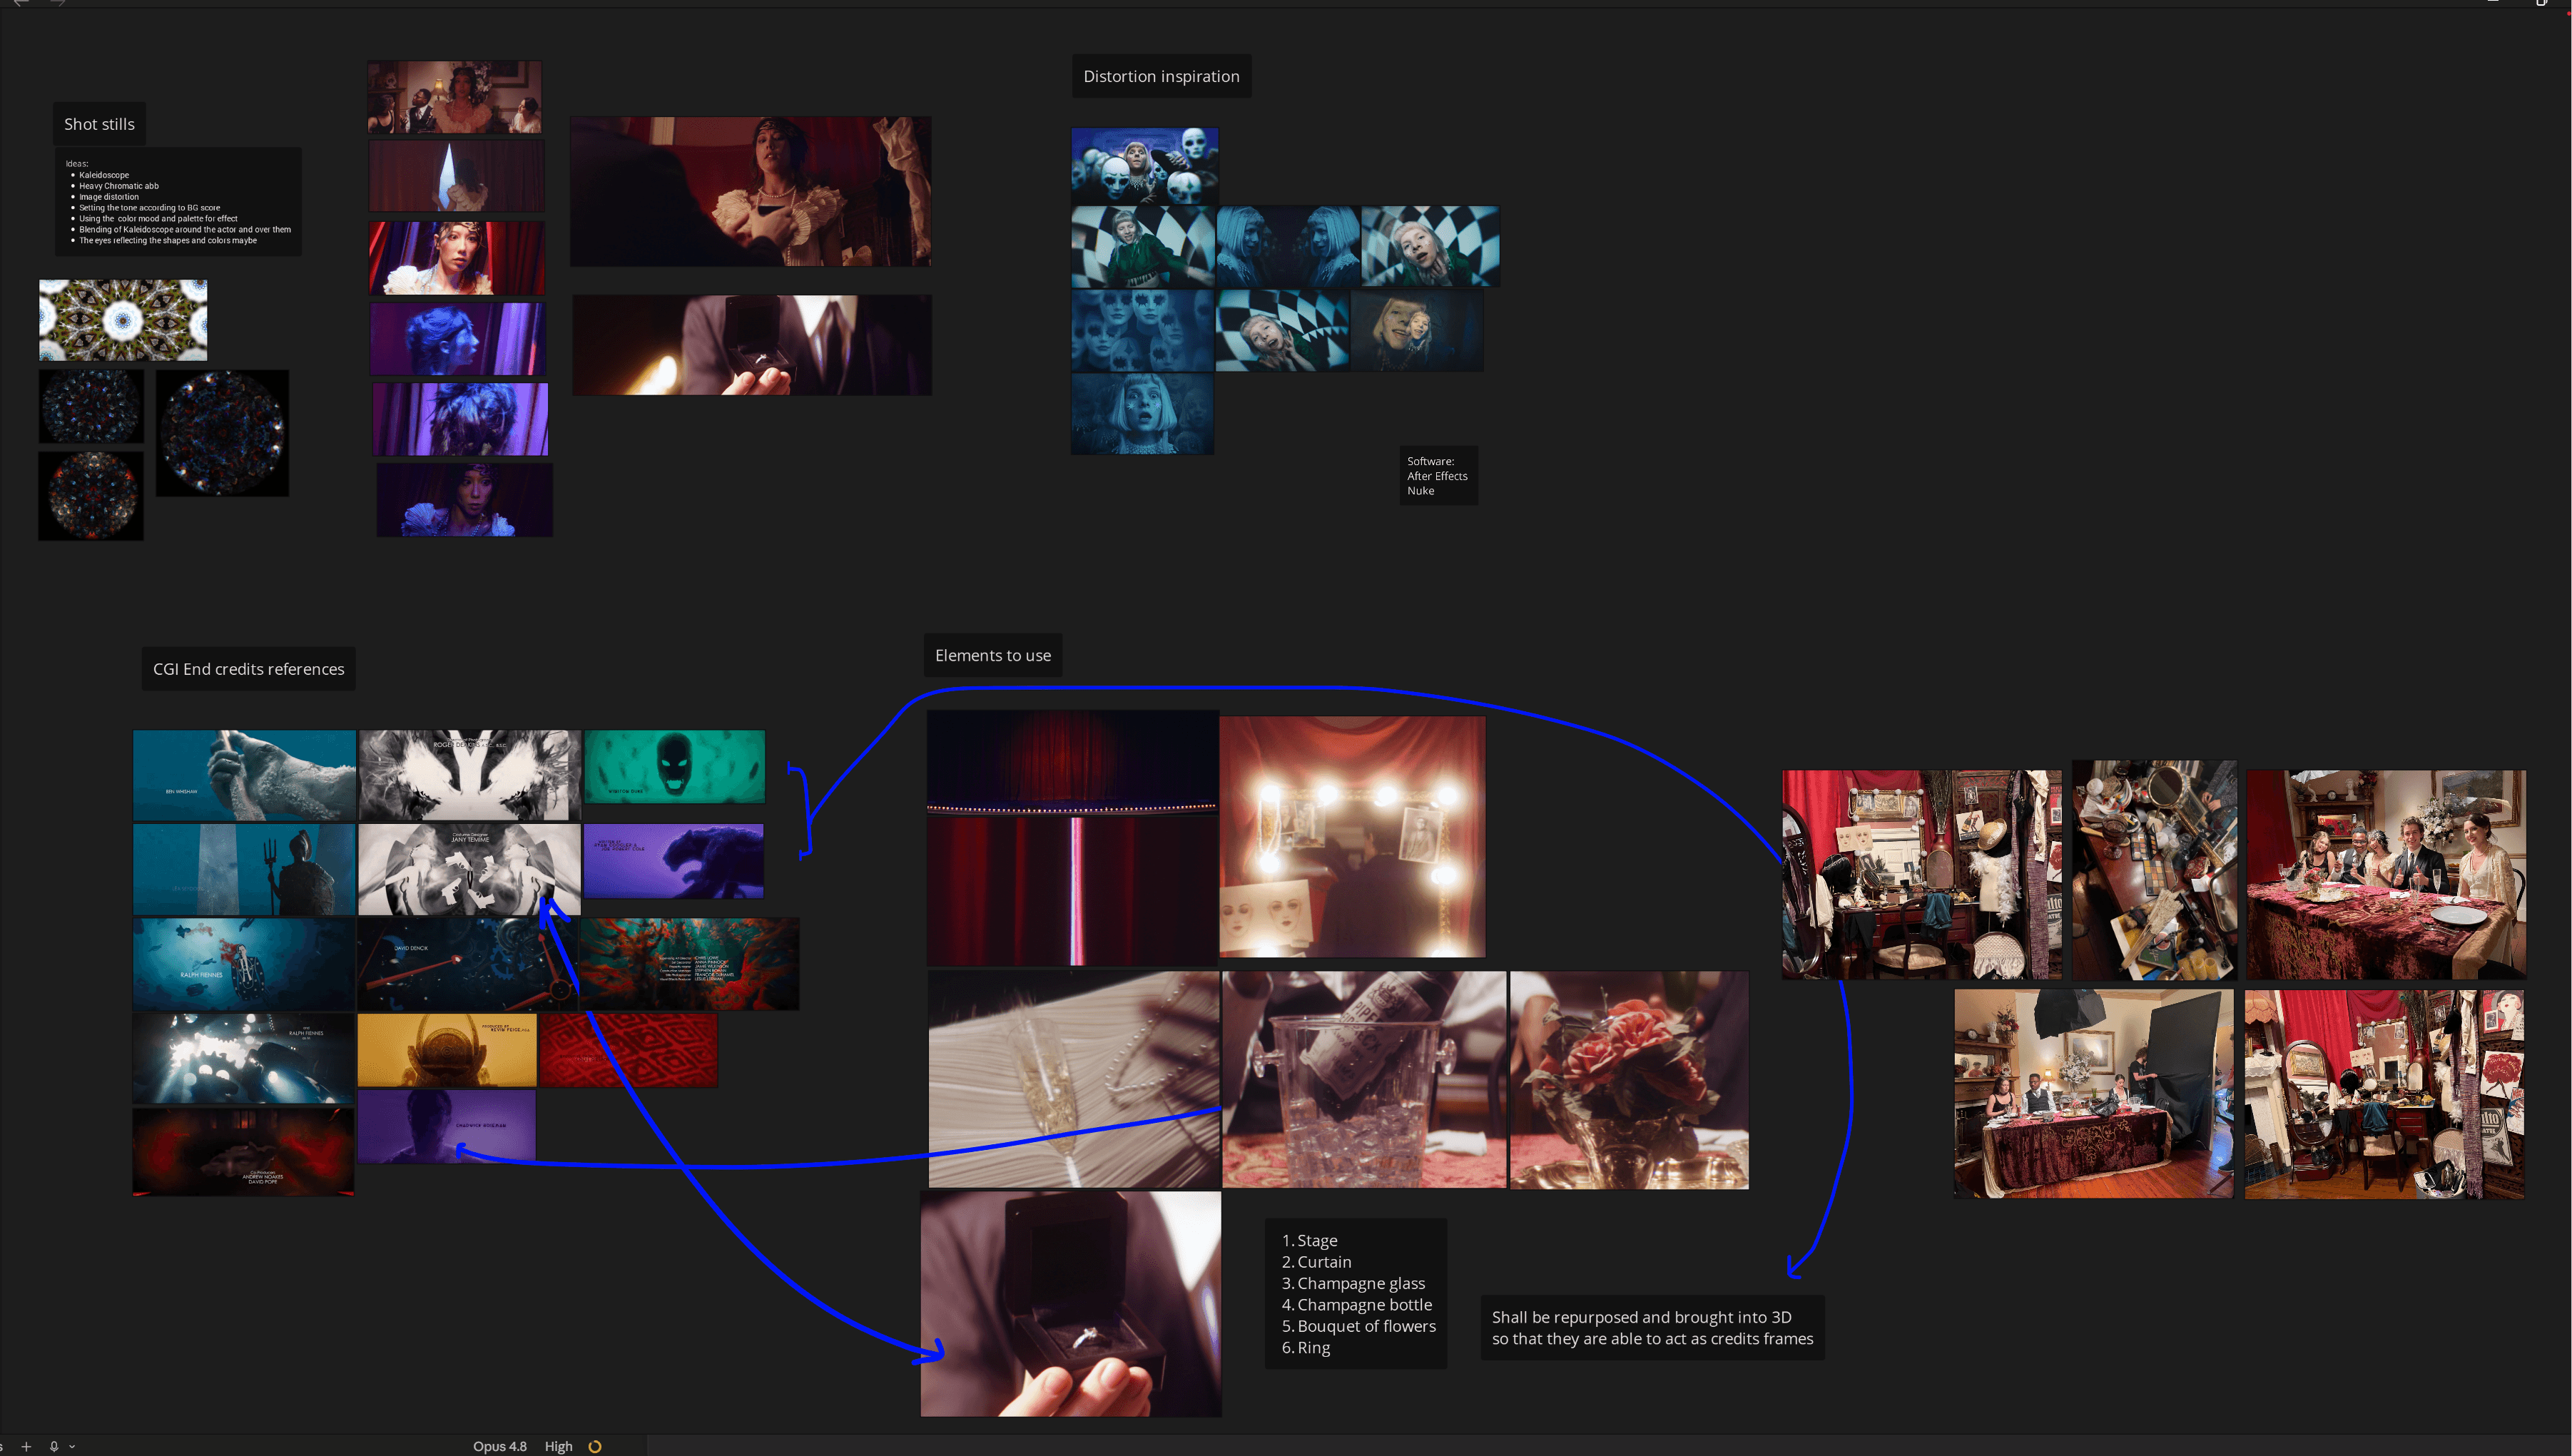Screen dimensions: 2572x1456
Task: Select the dark red car credits reference
Action: click(x=243, y=1151)
